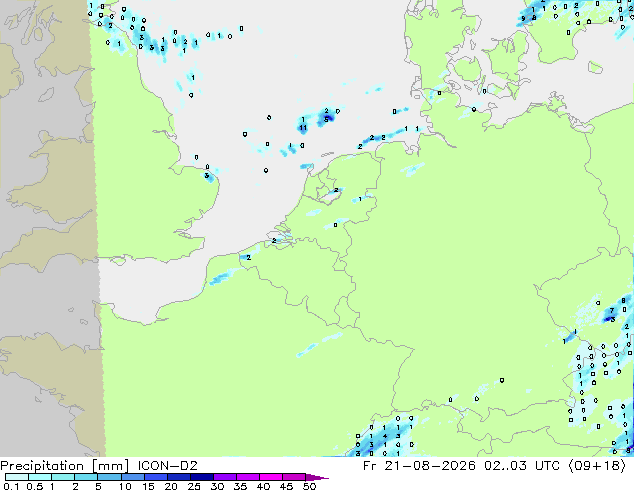Select legend color between 35 and 40
634x490 pixels.
pyautogui.click(x=247, y=477)
